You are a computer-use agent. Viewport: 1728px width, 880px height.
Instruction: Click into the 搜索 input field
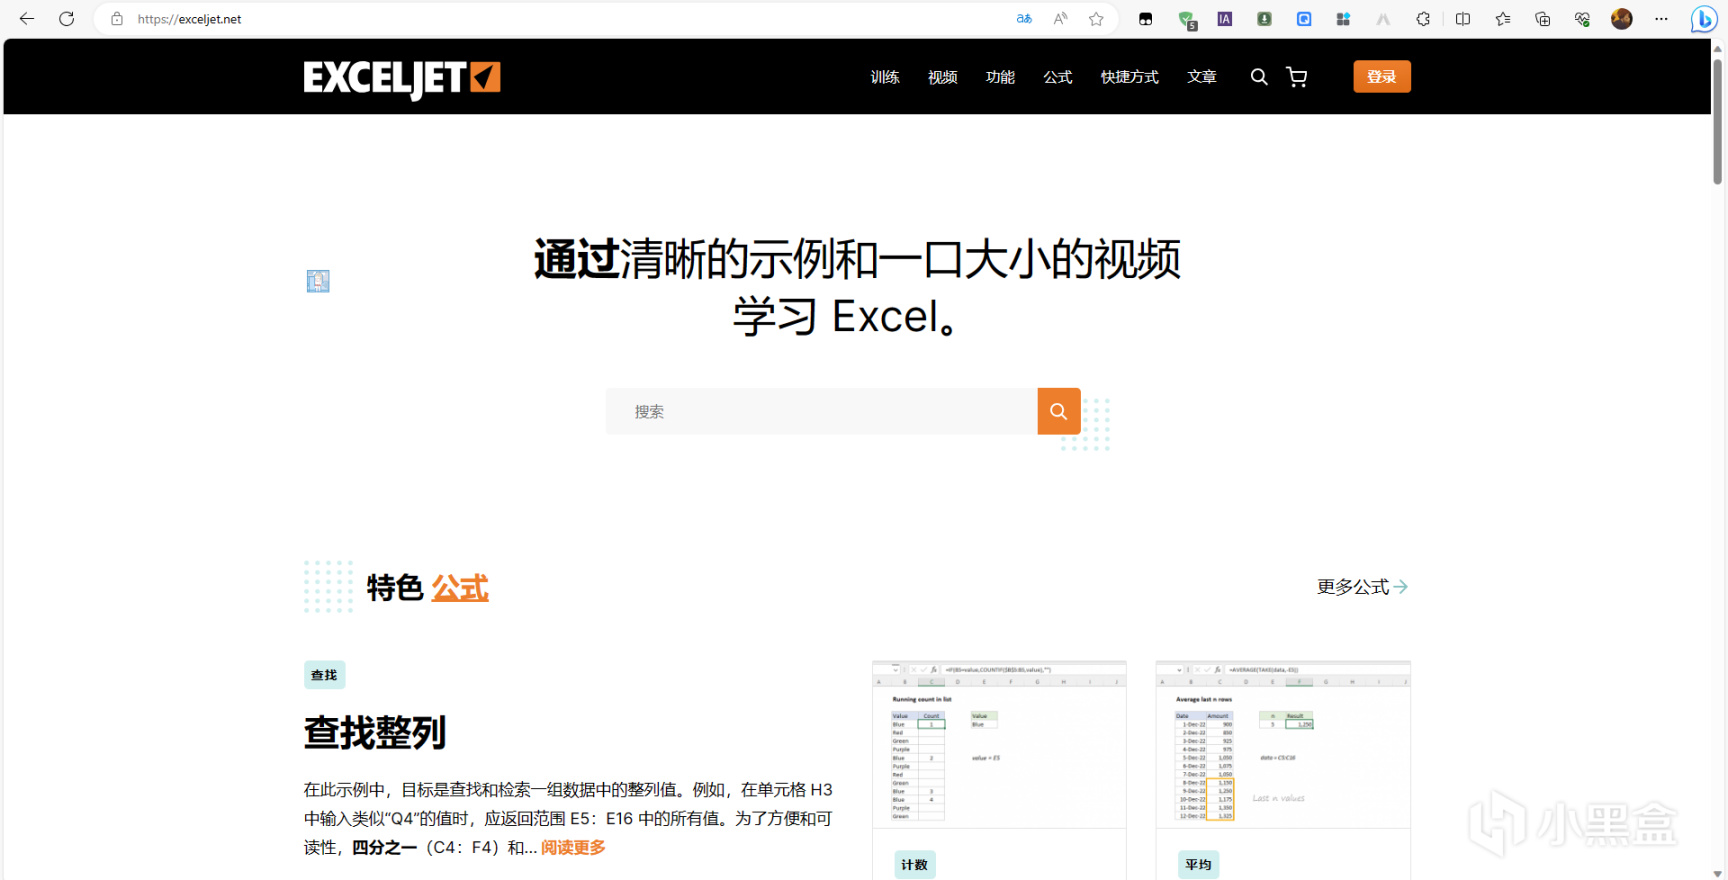822,411
